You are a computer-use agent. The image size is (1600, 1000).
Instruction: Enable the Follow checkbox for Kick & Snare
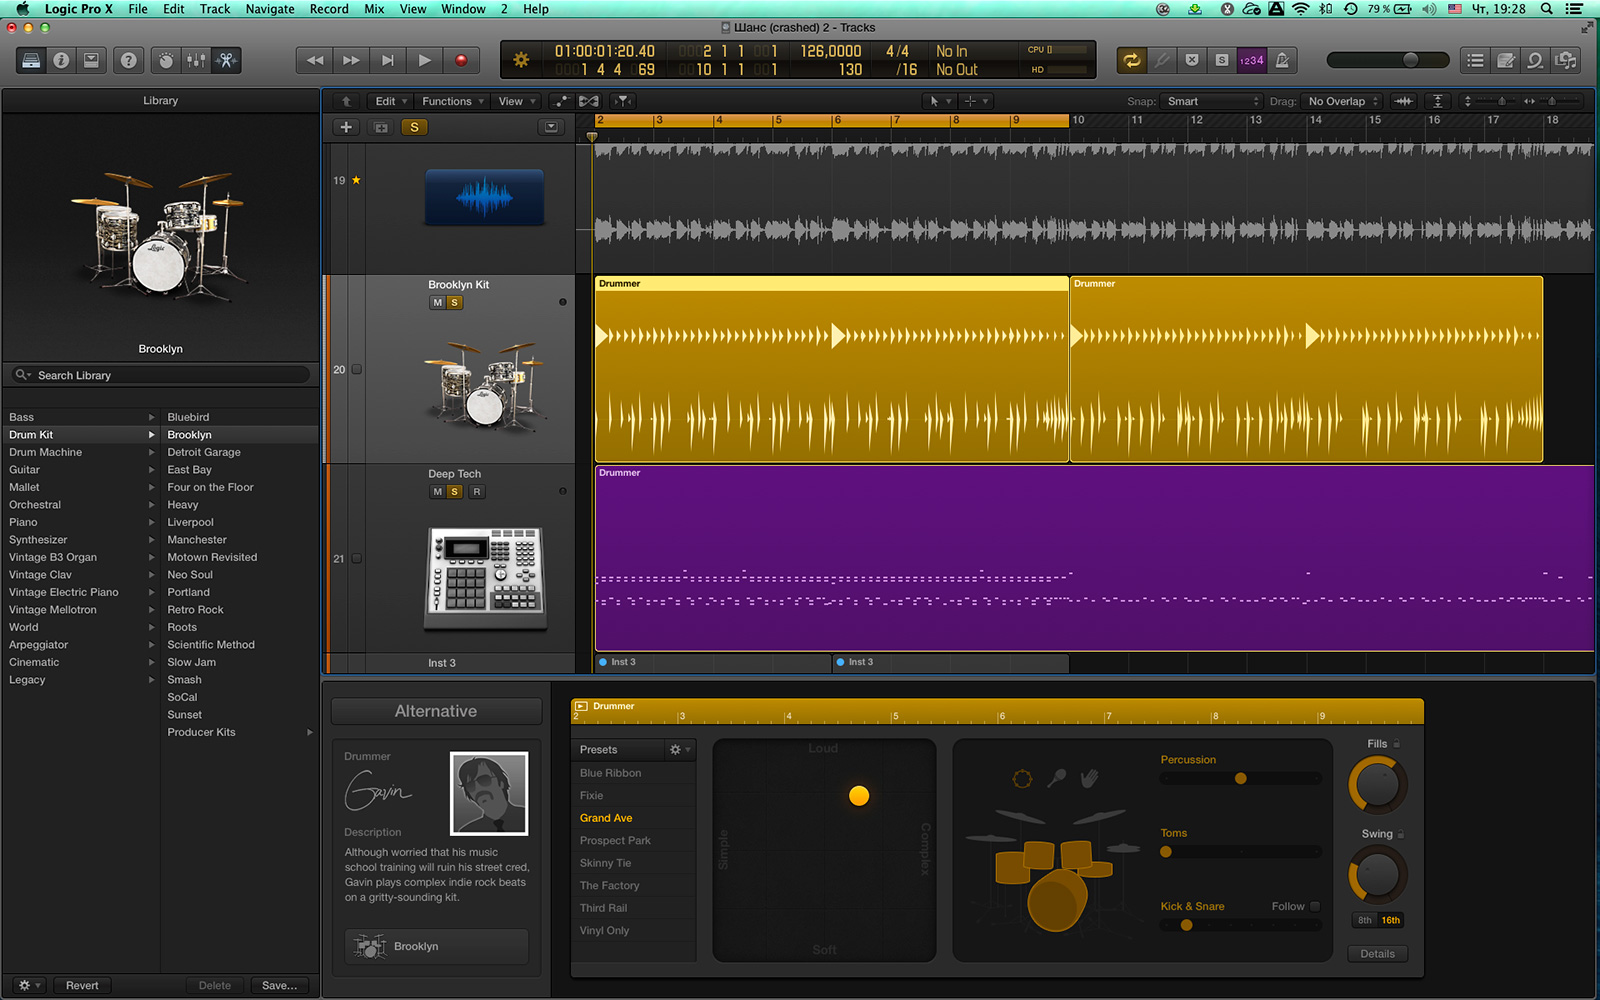pos(1315,906)
